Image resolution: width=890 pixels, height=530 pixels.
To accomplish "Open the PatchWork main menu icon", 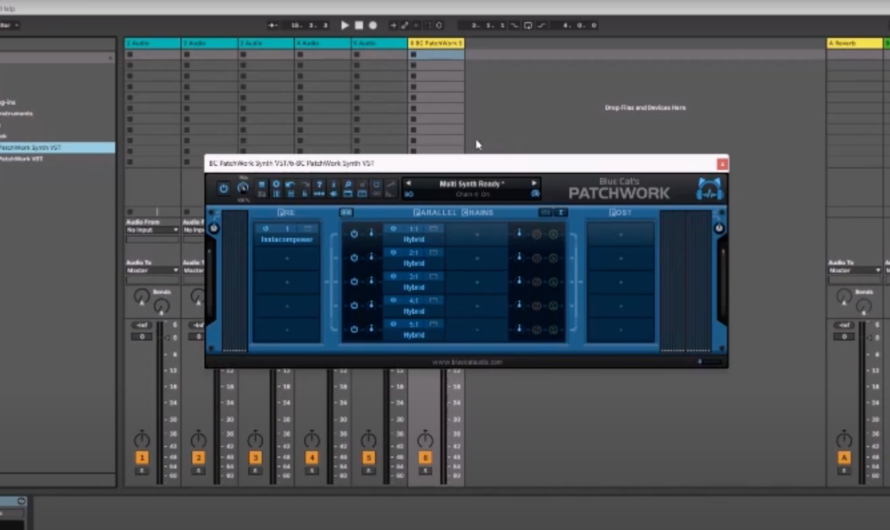I will [262, 184].
